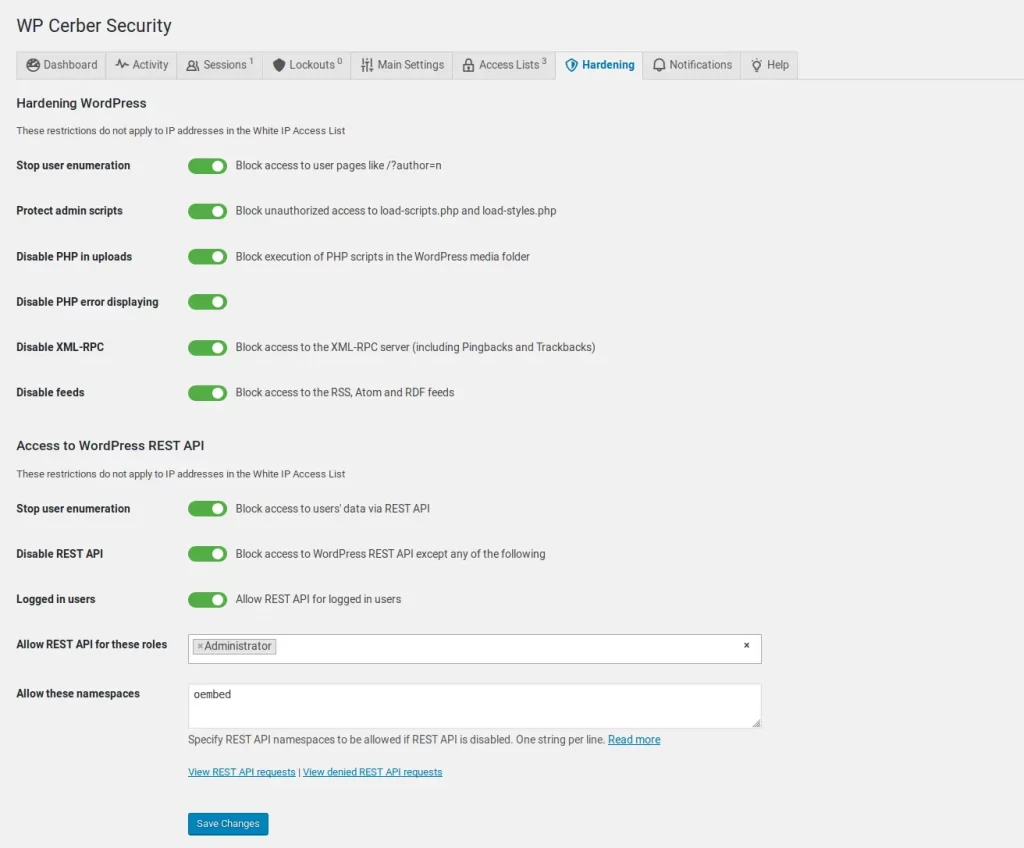1024x848 pixels.
Task: Click the Help lightbulb icon
Action: point(757,65)
